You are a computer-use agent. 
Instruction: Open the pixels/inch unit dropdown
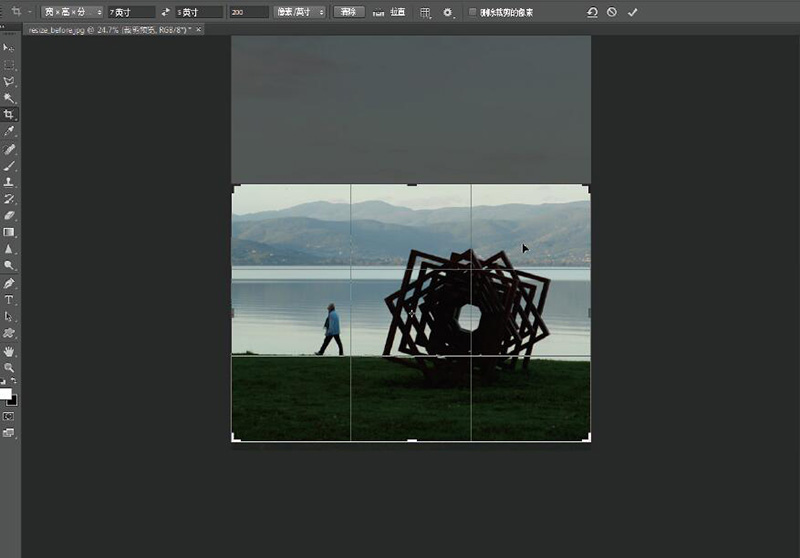point(300,12)
